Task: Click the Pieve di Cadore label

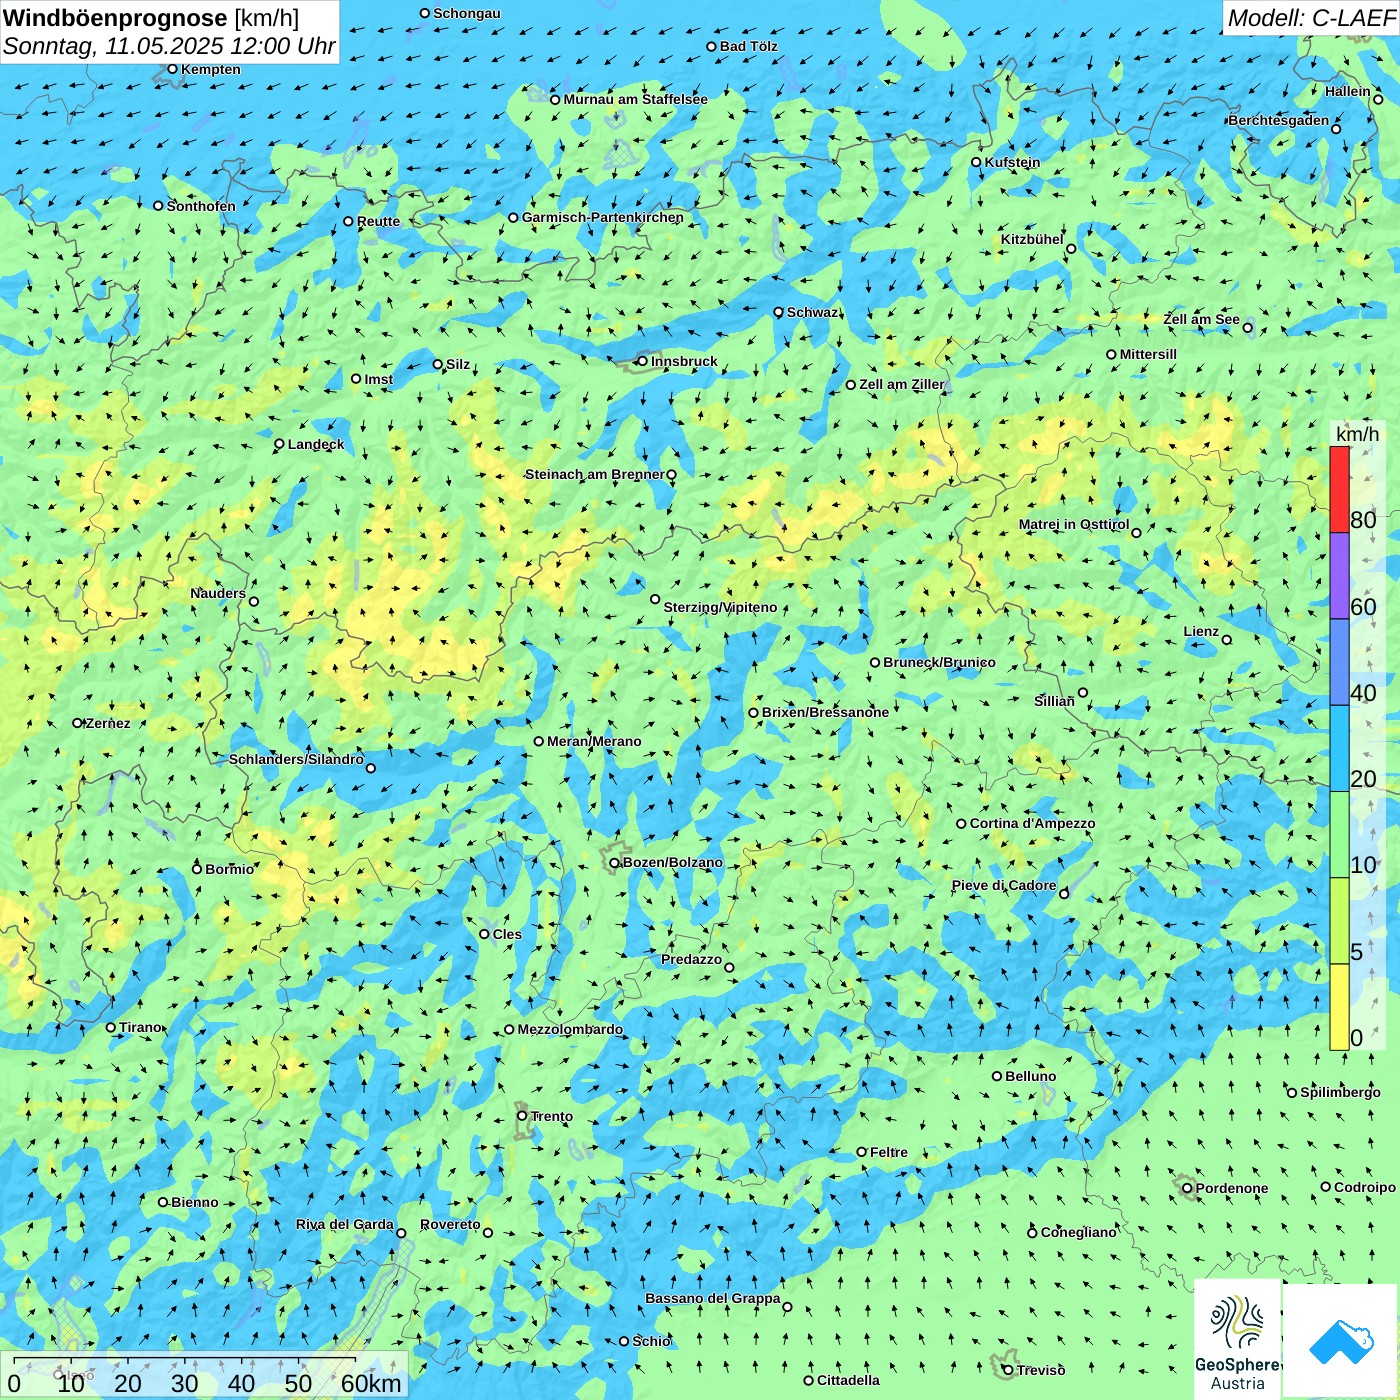Action: coord(1003,885)
